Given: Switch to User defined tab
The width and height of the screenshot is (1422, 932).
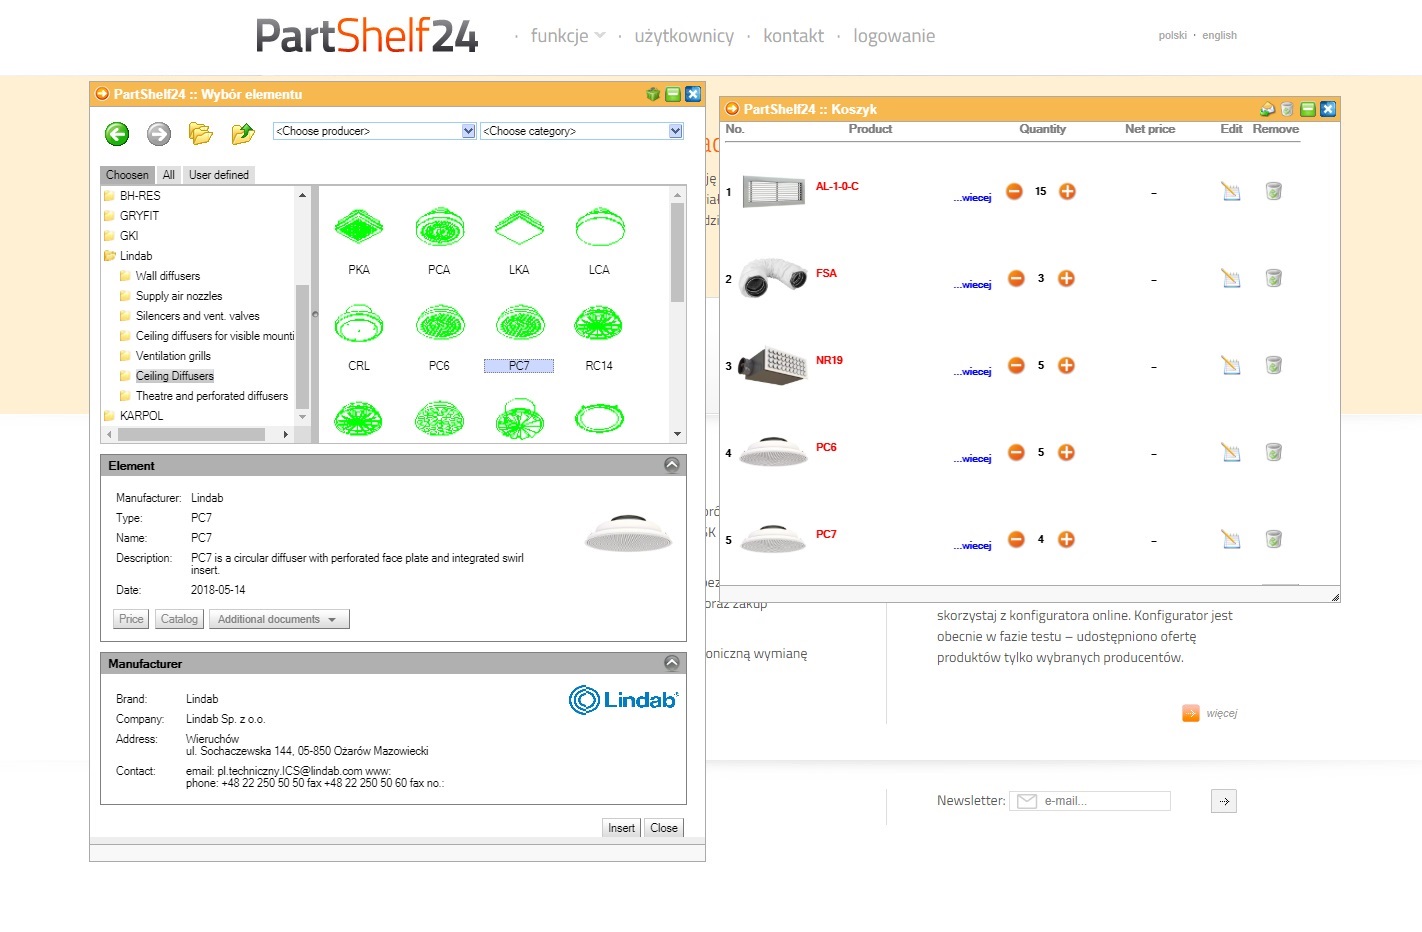Looking at the screenshot, I should [219, 175].
